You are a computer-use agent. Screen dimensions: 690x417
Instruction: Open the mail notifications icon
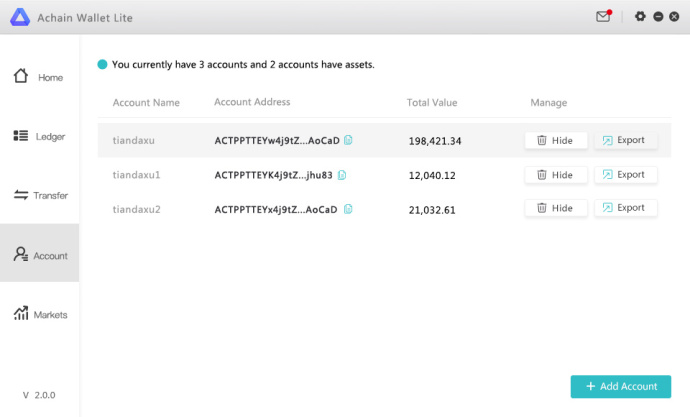coord(603,17)
